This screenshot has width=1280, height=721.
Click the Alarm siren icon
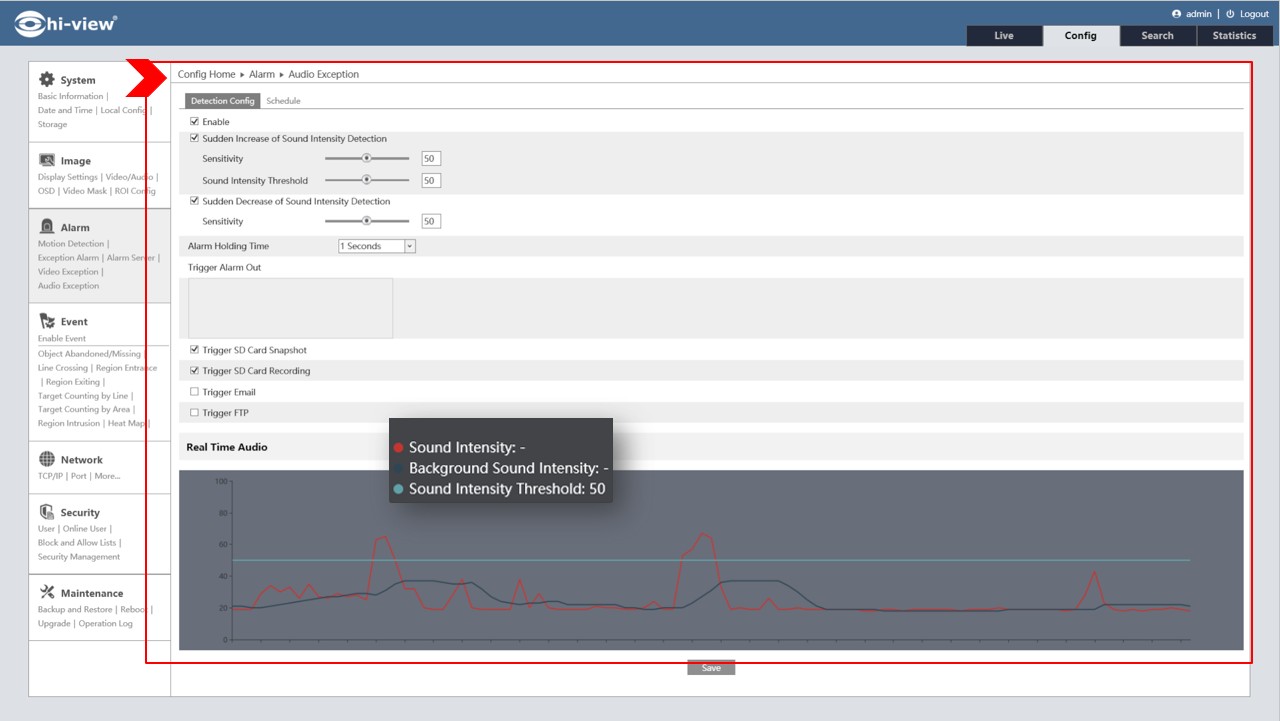46,227
